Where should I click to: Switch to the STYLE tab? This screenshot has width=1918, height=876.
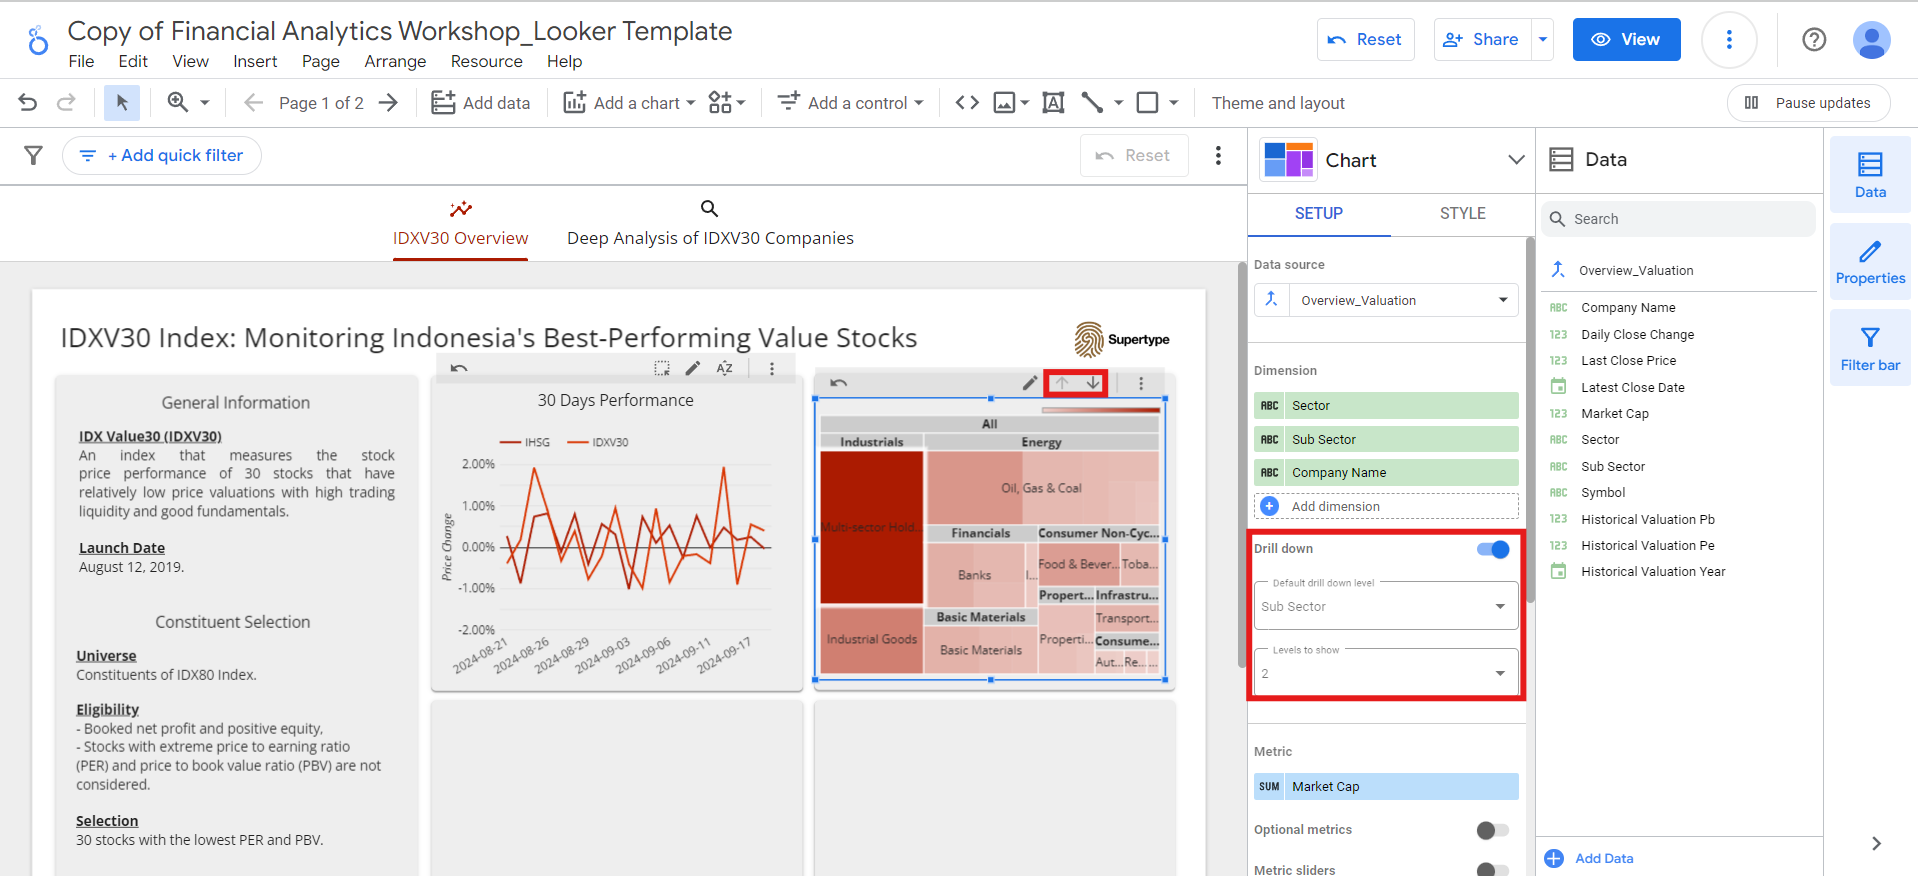click(x=1462, y=213)
